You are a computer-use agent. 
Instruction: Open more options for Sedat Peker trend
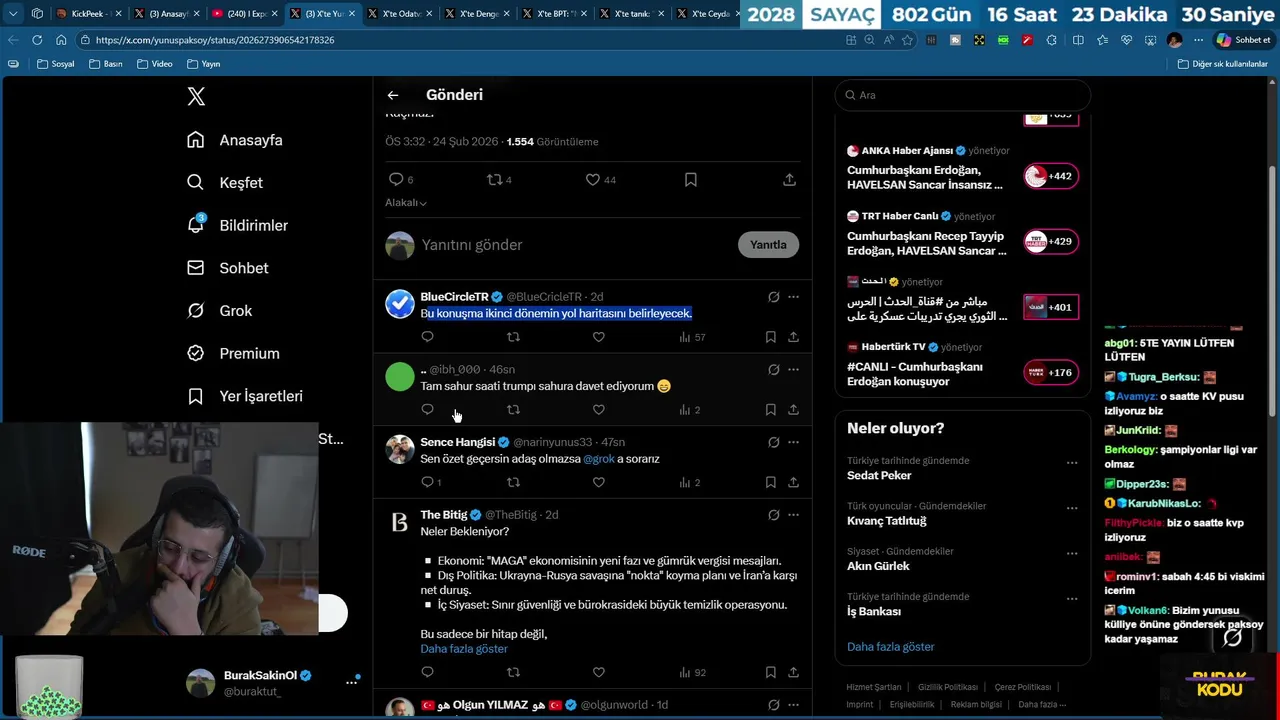click(x=1072, y=463)
